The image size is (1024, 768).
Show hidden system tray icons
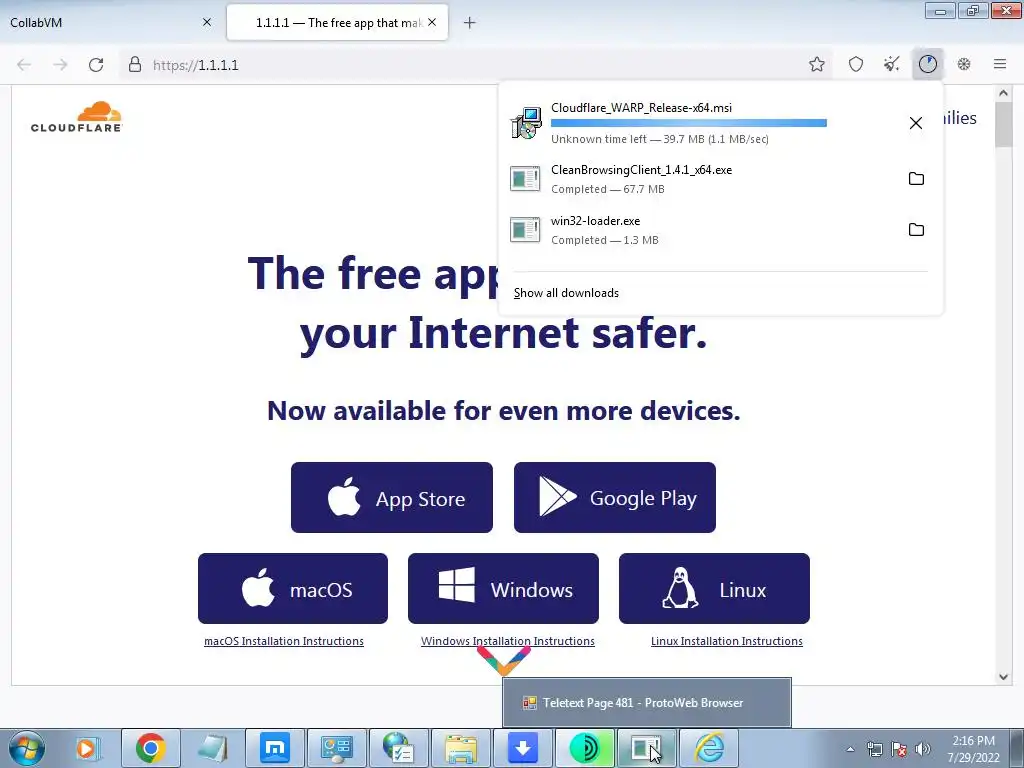[x=850, y=749]
